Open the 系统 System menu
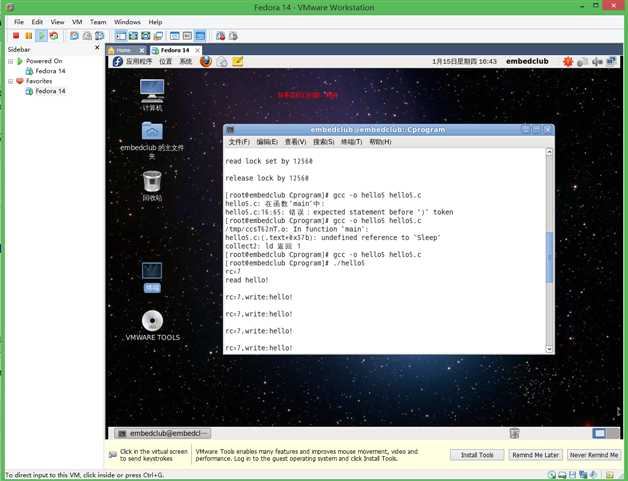Image resolution: width=628 pixels, height=481 pixels. coord(185,61)
